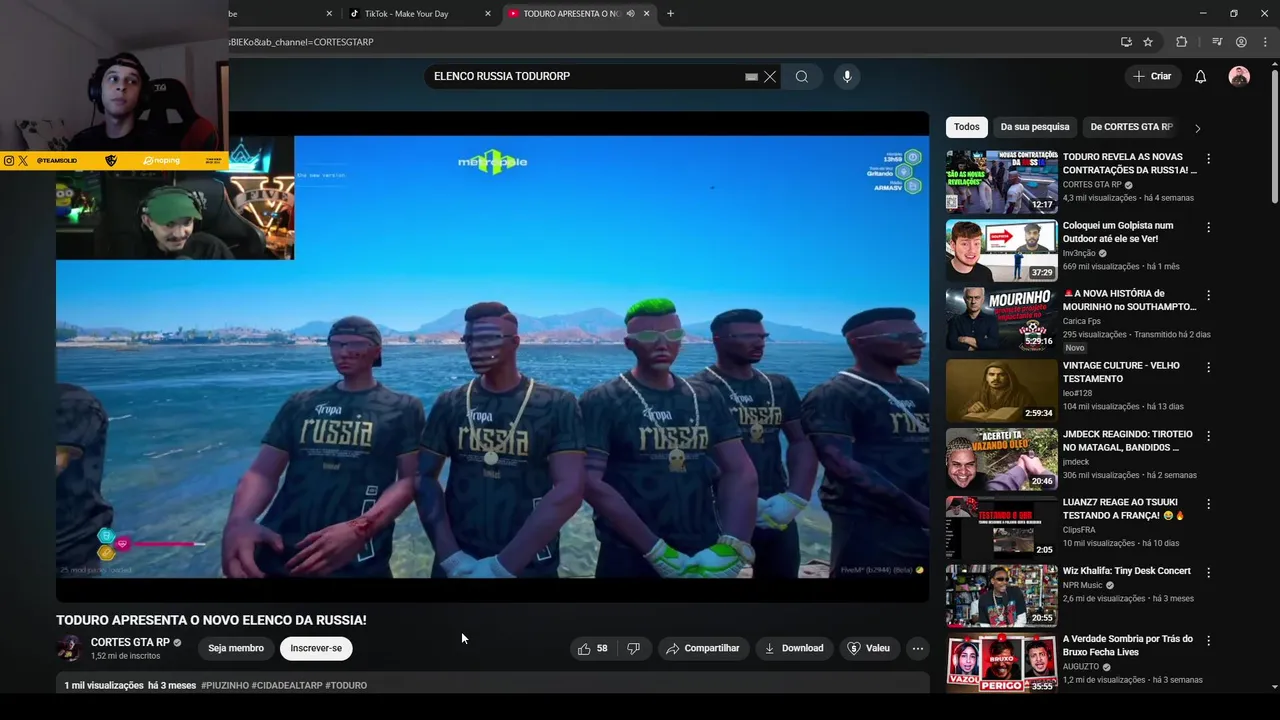The height and width of the screenshot is (720, 1280).
Task: Open options for VINTAGE CULTURE video
Action: [x=1208, y=367]
